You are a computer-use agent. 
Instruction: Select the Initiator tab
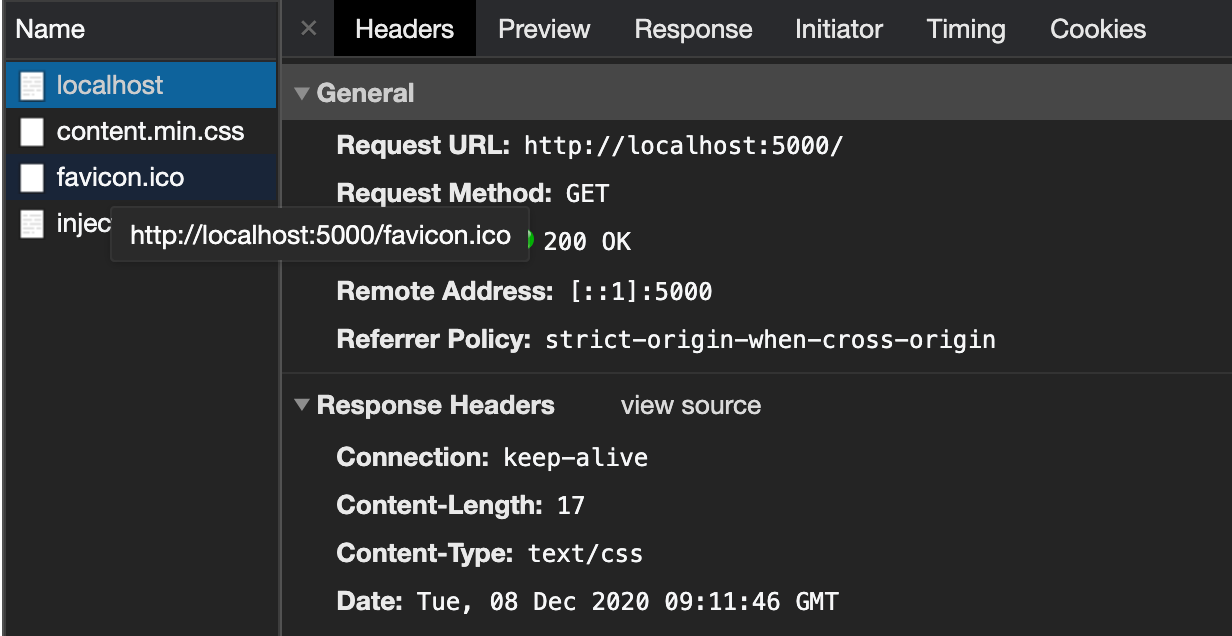tap(838, 28)
